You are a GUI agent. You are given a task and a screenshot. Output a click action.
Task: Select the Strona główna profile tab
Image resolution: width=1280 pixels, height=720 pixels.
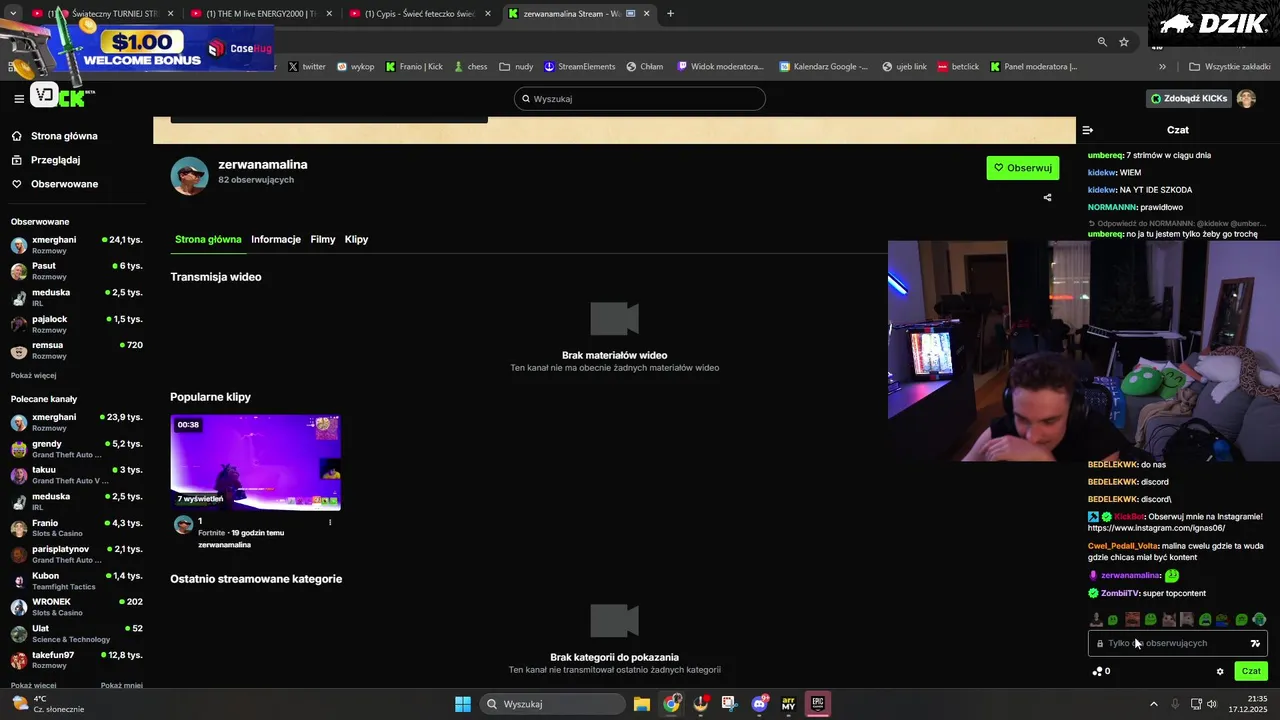[208, 239]
